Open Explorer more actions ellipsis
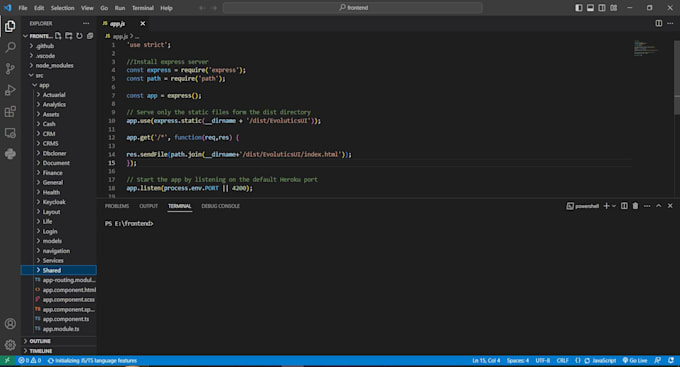The width and height of the screenshot is (680, 367). (x=86, y=23)
